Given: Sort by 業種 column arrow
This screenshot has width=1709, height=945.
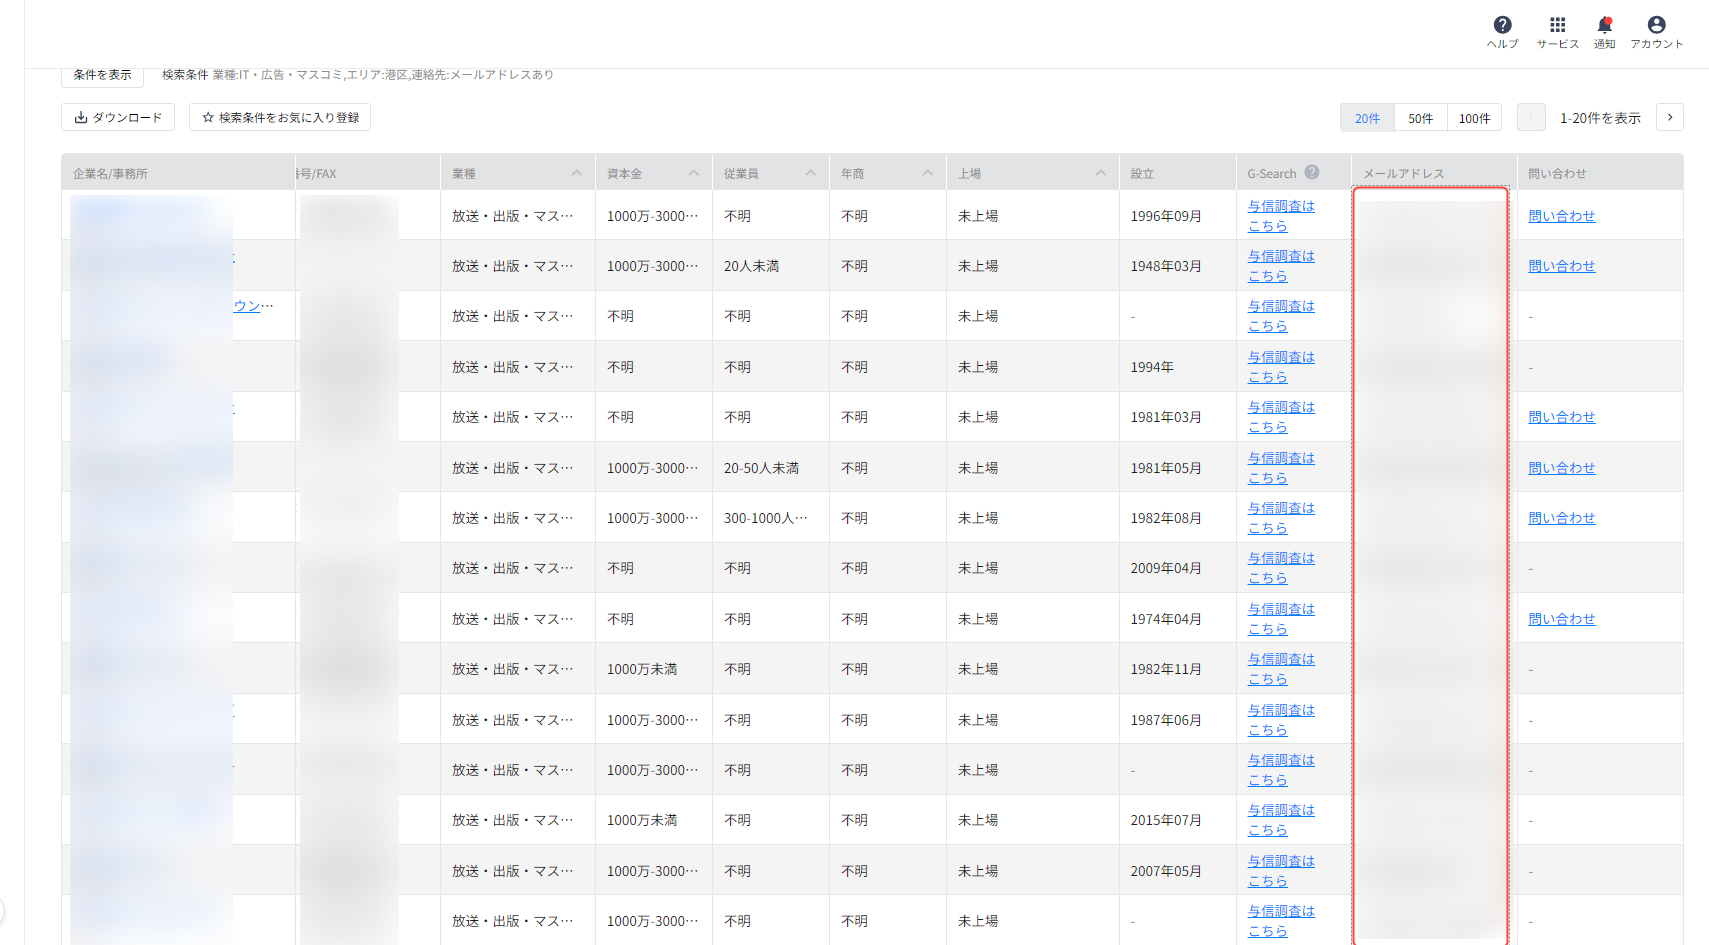Looking at the screenshot, I should (x=577, y=173).
